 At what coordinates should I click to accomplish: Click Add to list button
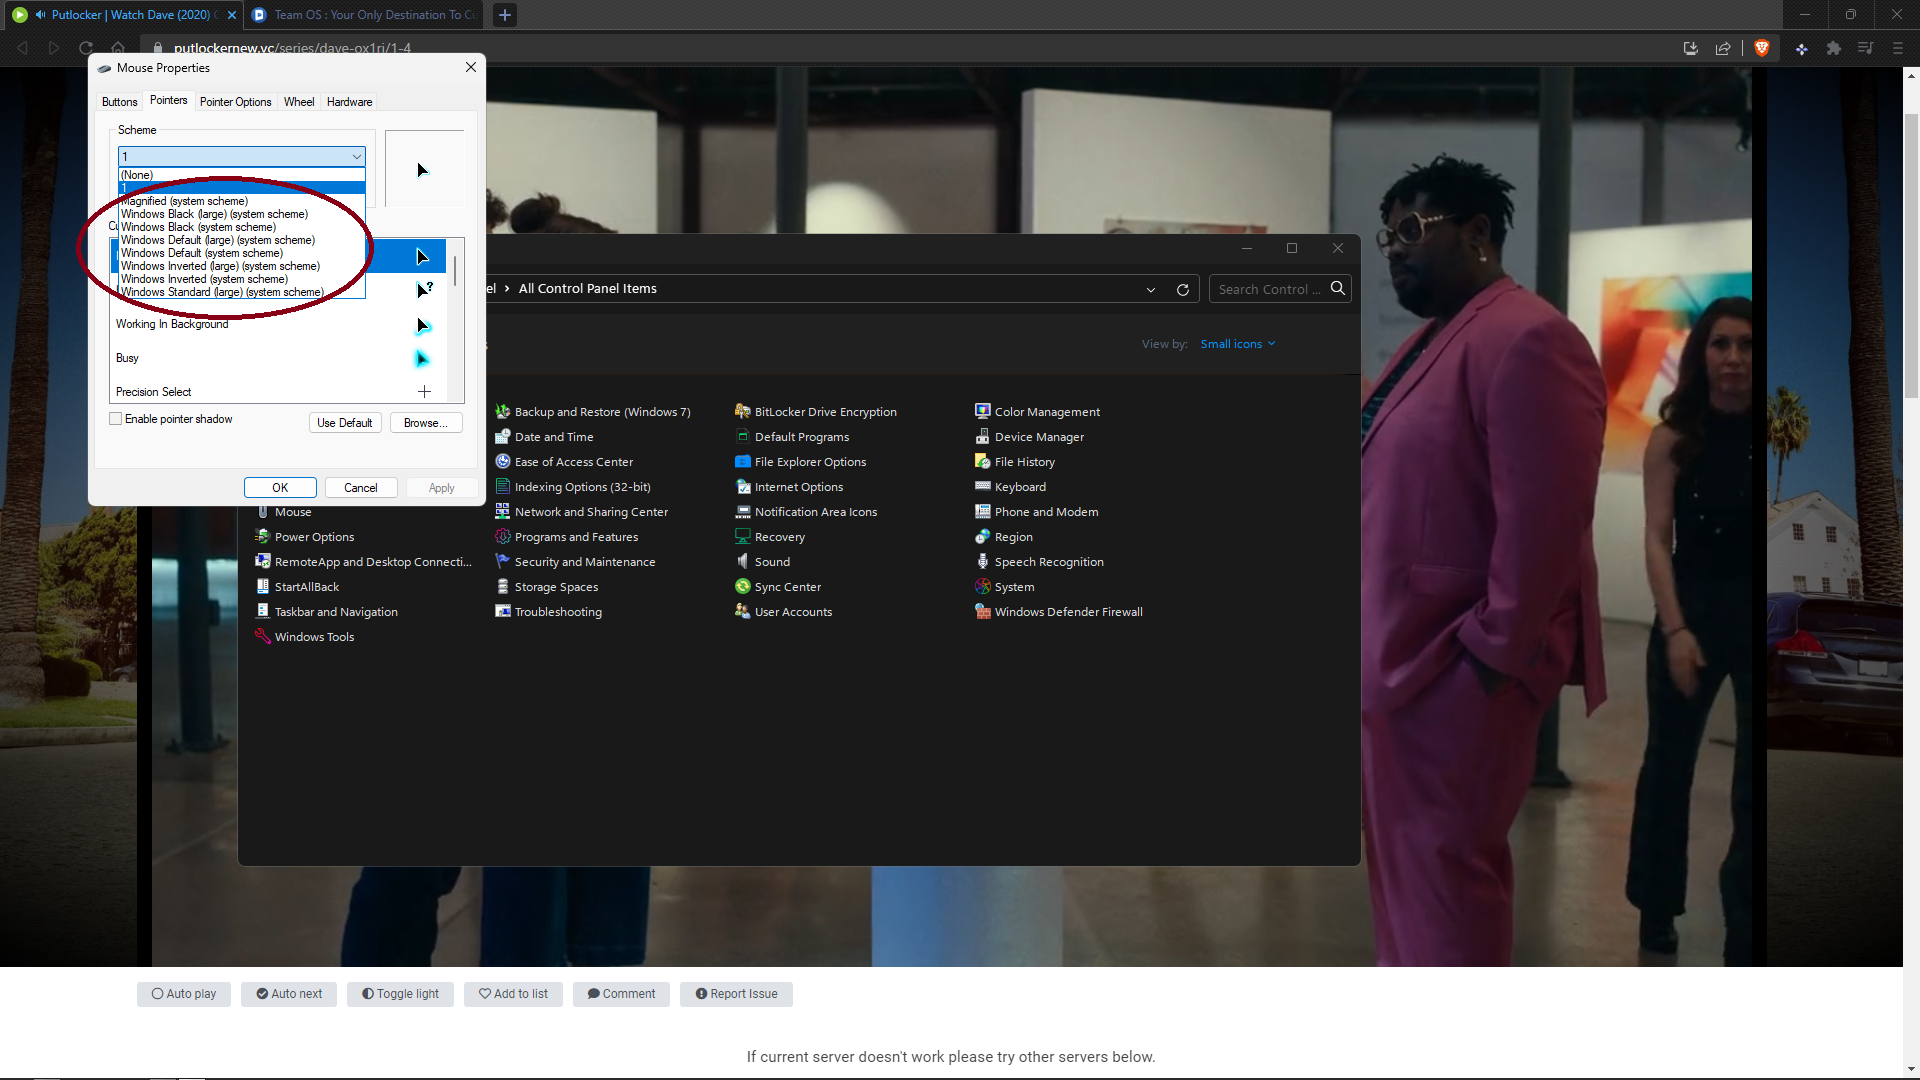click(513, 994)
